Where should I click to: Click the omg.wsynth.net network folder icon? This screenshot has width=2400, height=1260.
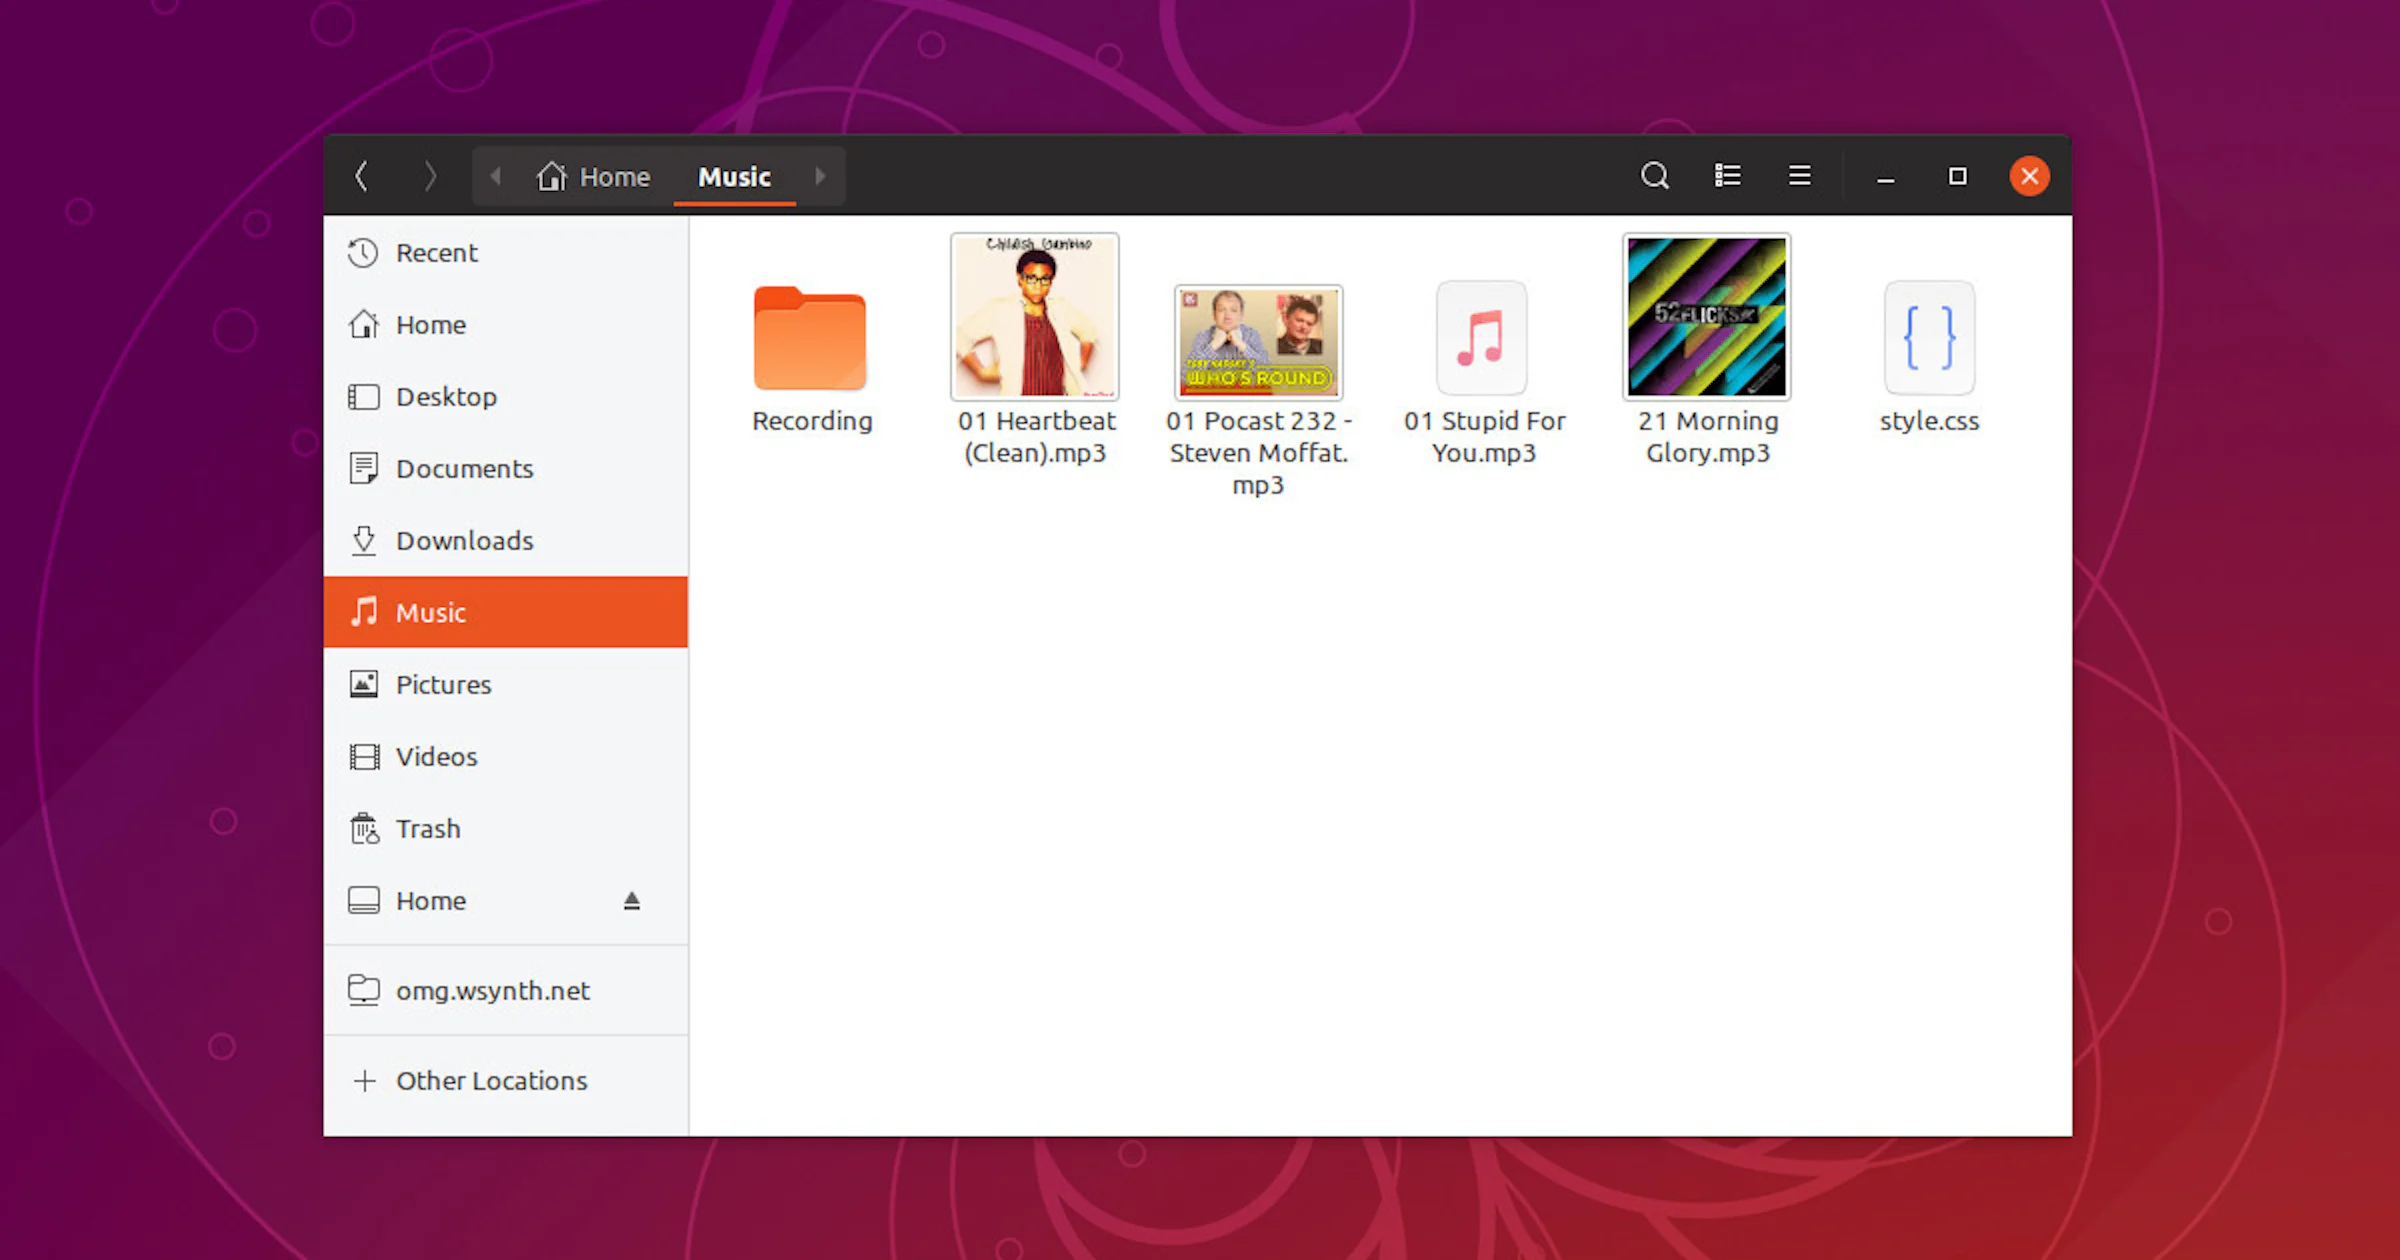tap(363, 990)
